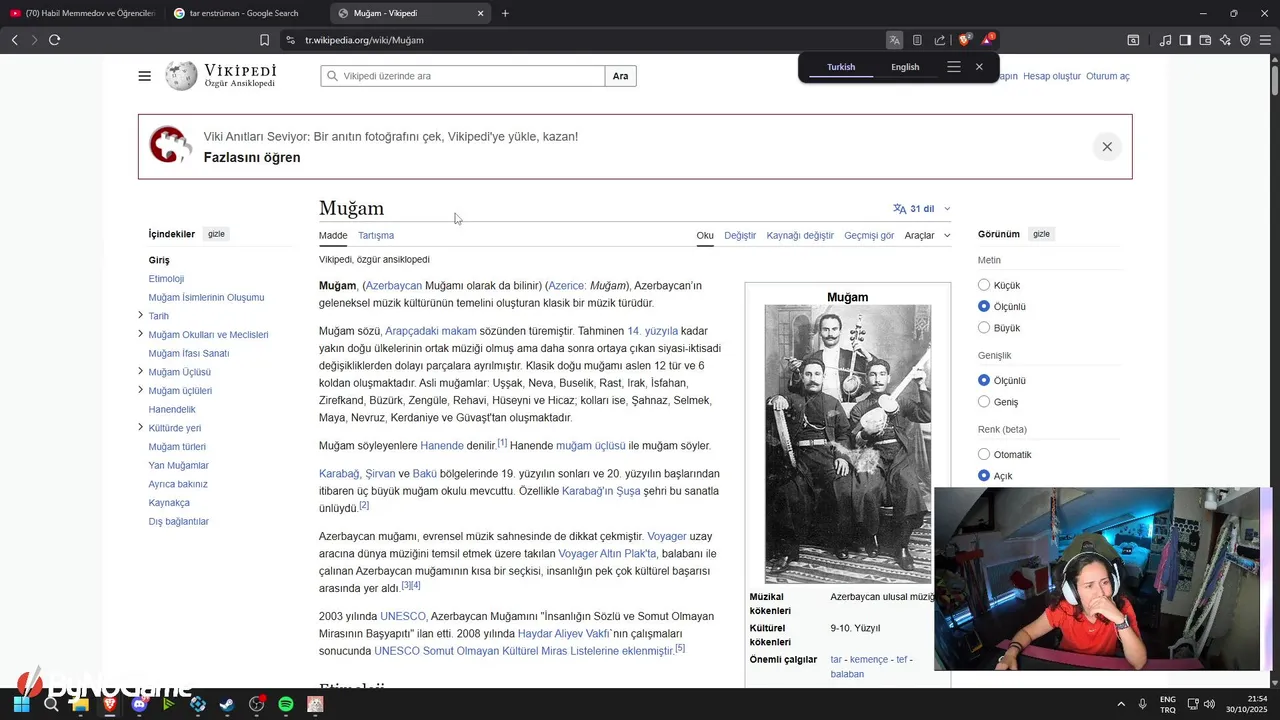Open the media playlist music note icon
This screenshot has height=720, width=1280.
pos(1165,40)
